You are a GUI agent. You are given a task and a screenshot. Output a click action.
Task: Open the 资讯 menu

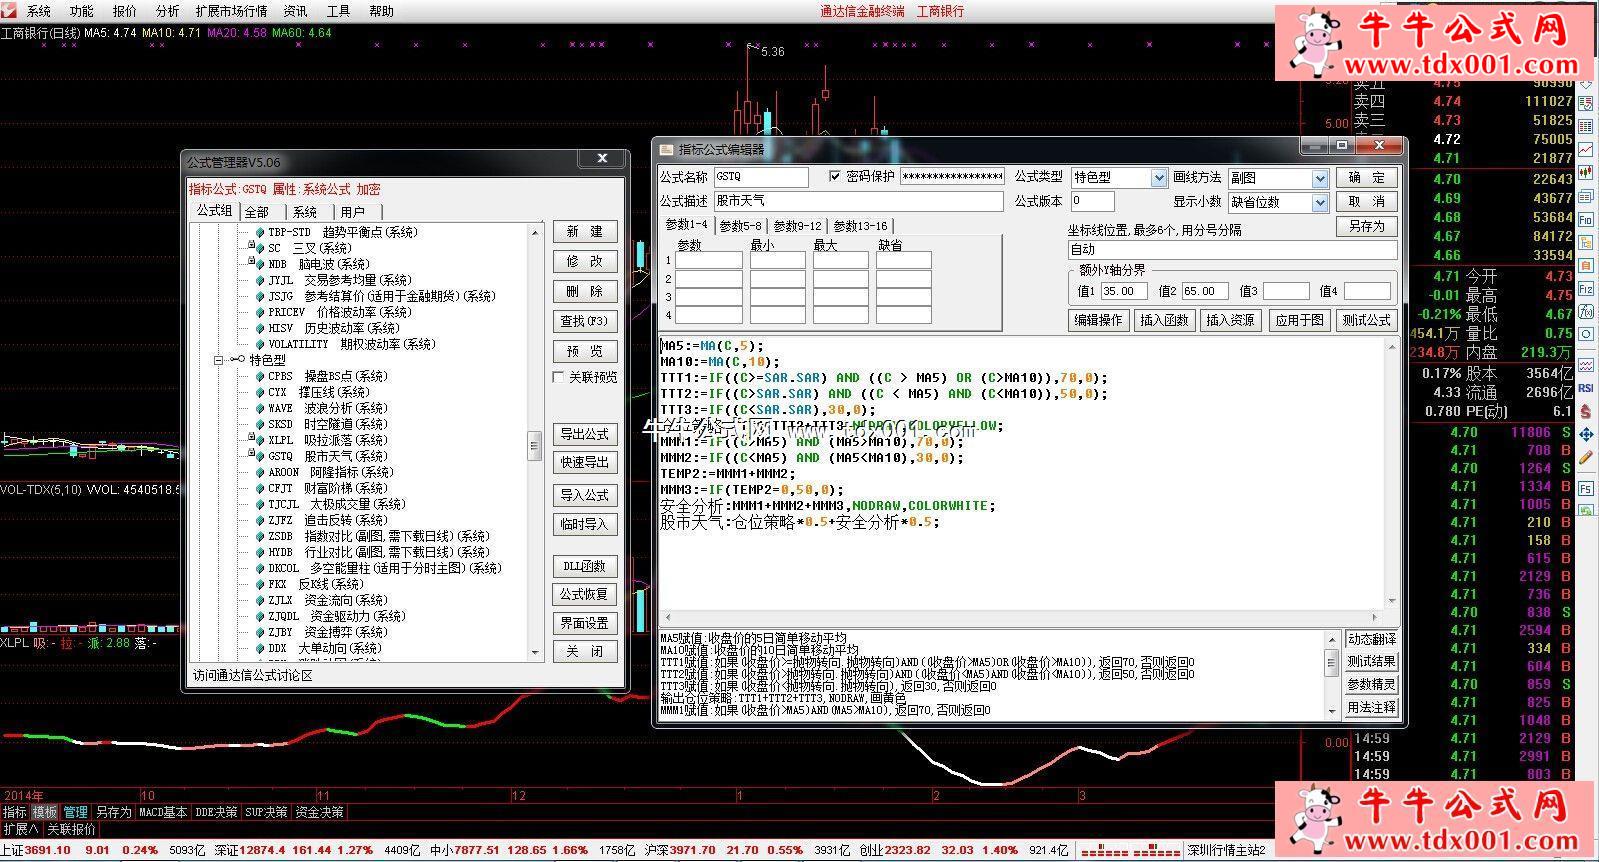[x=295, y=11]
